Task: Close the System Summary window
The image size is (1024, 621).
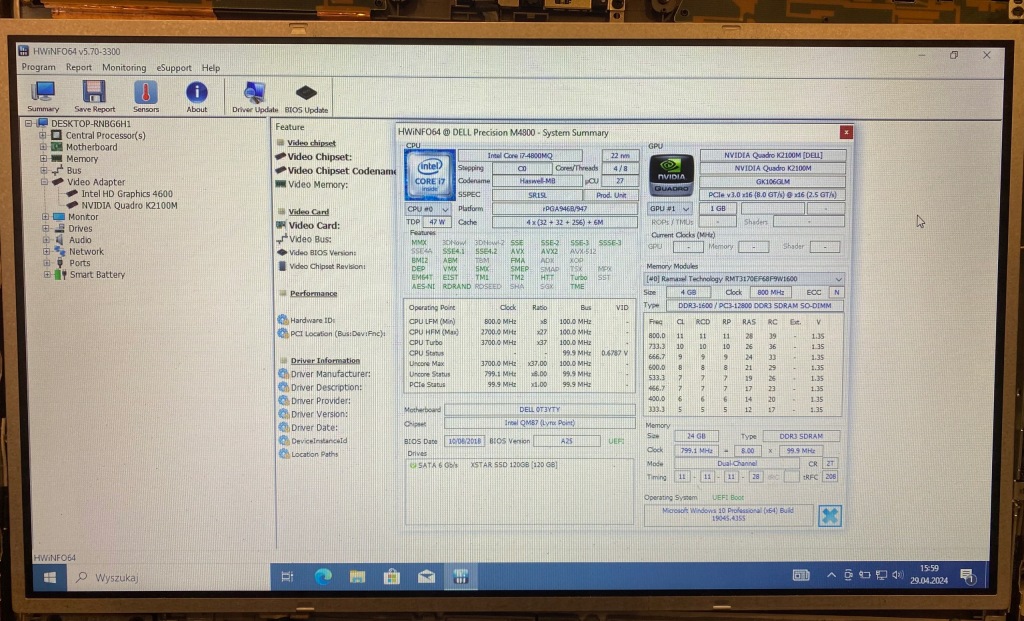Action: pyautogui.click(x=846, y=132)
